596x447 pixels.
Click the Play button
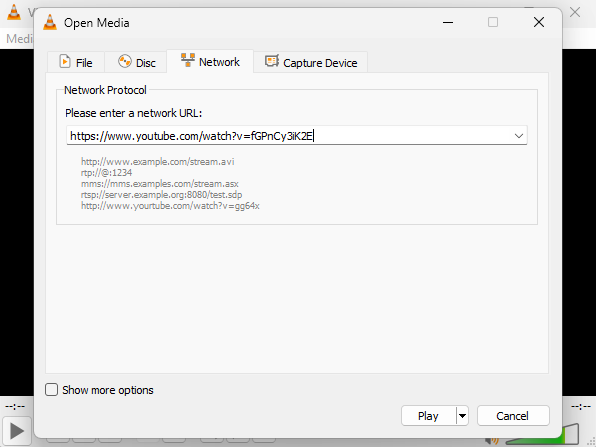(x=428, y=416)
